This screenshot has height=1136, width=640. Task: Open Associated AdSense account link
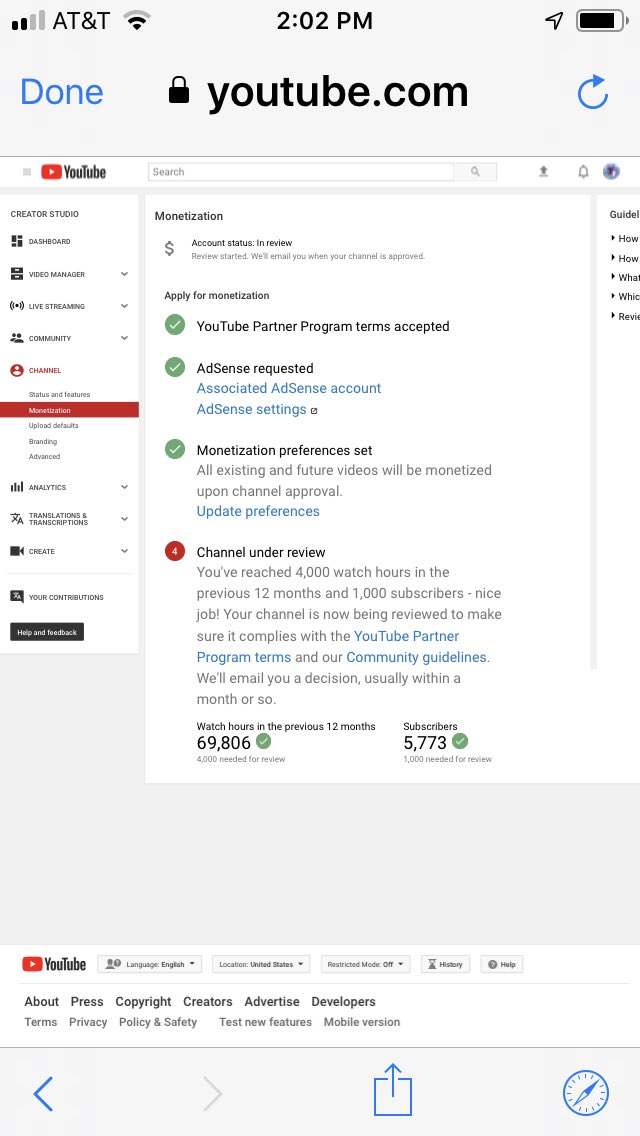coord(288,388)
